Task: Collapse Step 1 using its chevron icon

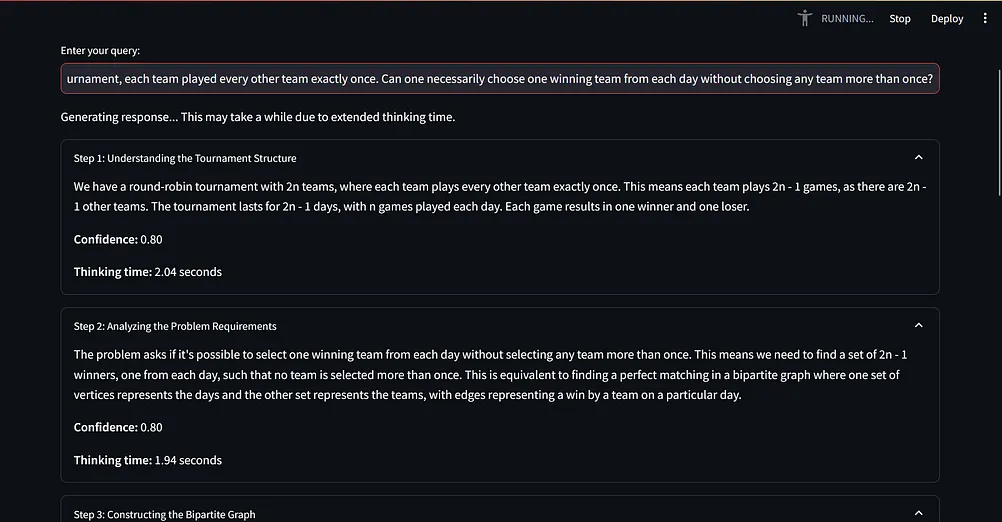Action: click(918, 157)
